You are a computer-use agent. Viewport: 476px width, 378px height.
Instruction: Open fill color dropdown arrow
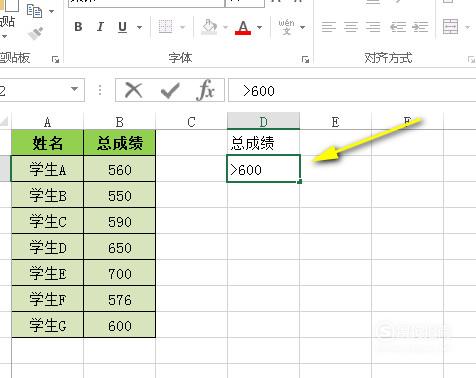(225, 27)
